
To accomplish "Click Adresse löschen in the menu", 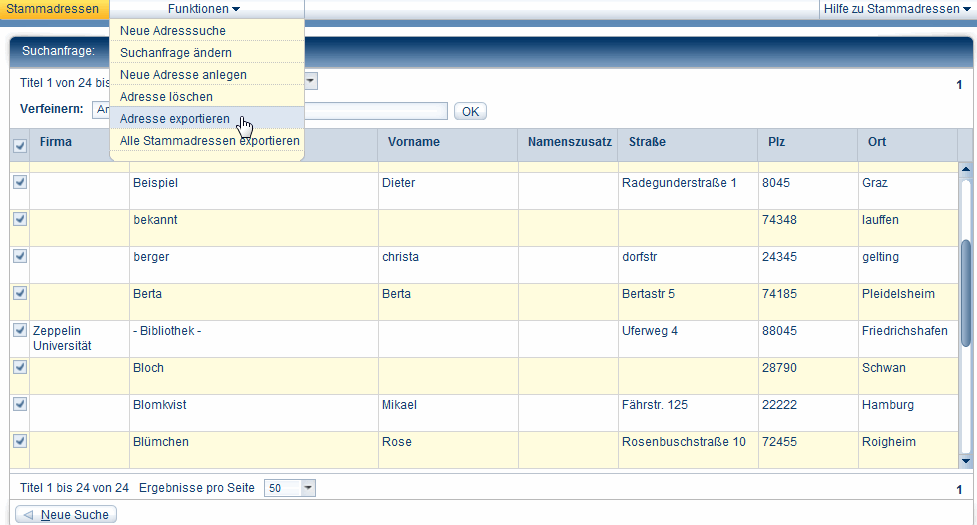I will 166,97.
